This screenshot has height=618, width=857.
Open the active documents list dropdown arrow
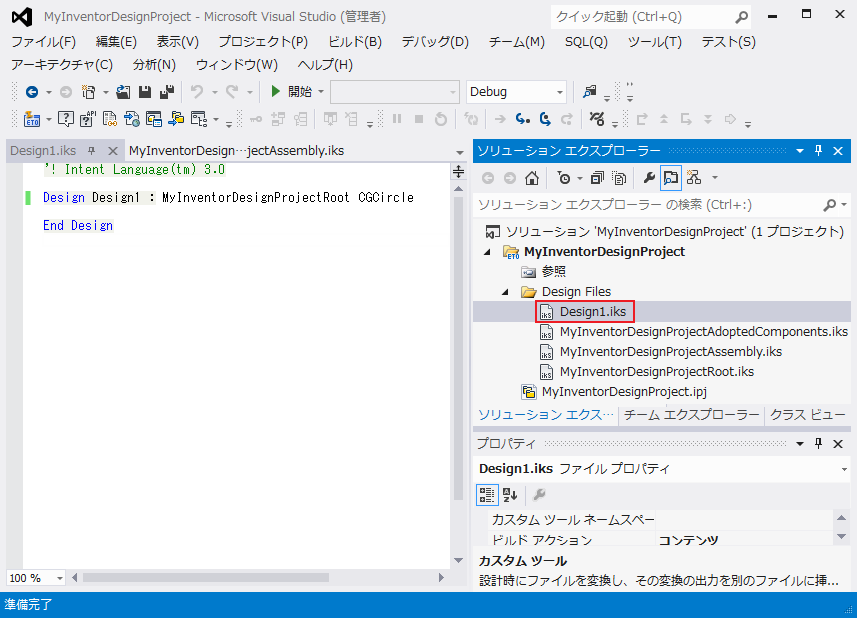coord(460,152)
